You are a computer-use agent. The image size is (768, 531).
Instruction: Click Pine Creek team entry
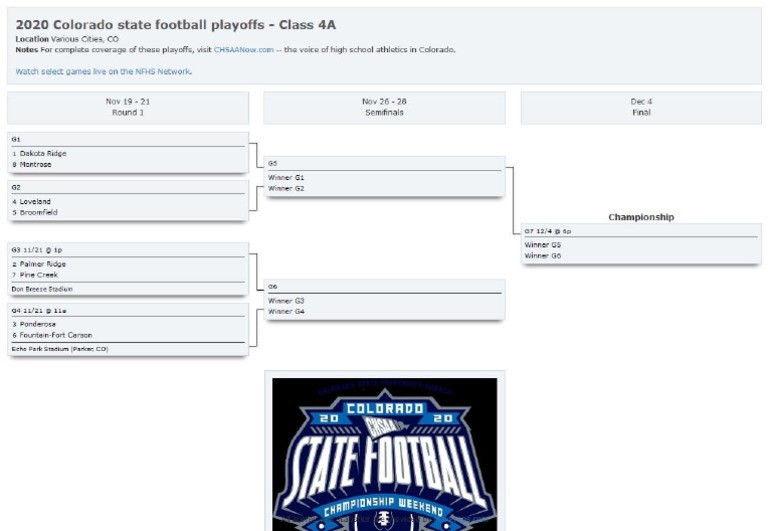click(x=39, y=275)
